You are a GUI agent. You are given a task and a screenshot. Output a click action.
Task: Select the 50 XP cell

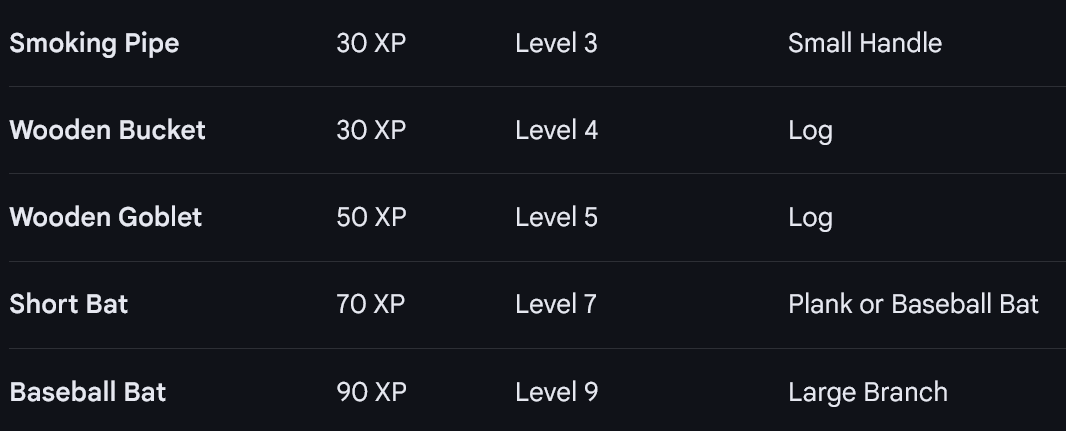(x=371, y=218)
